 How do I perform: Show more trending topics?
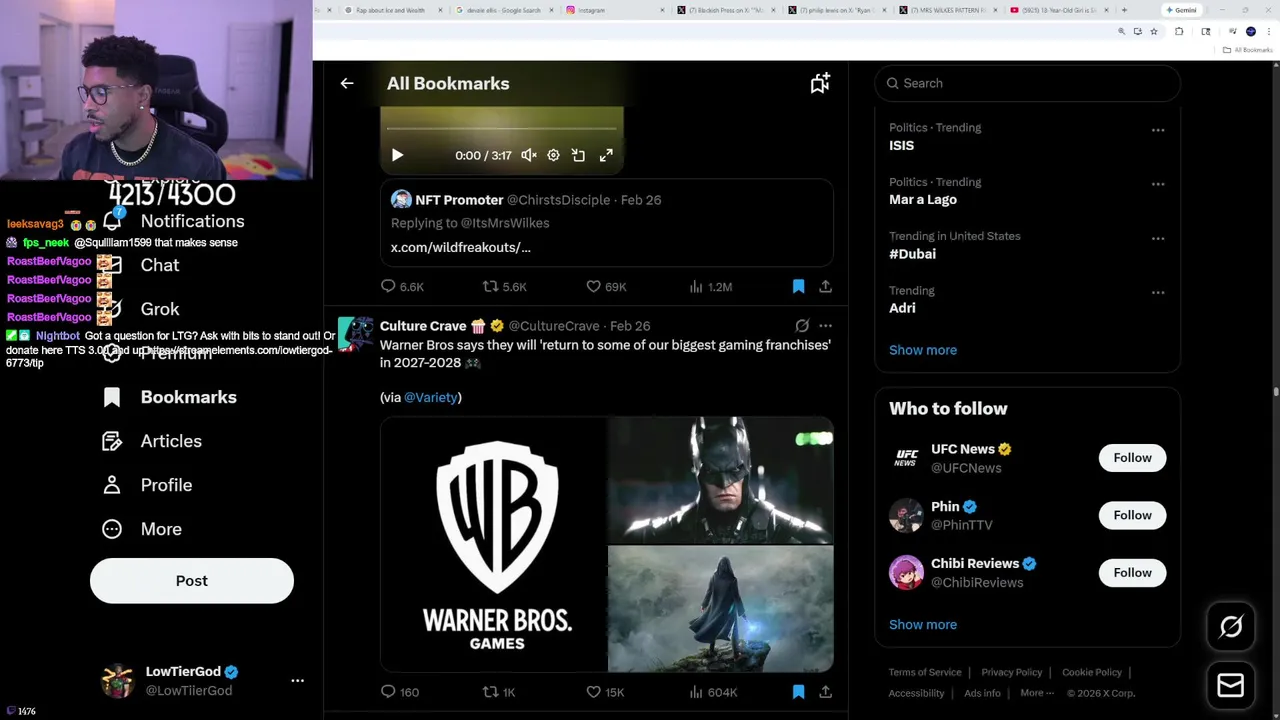(923, 350)
